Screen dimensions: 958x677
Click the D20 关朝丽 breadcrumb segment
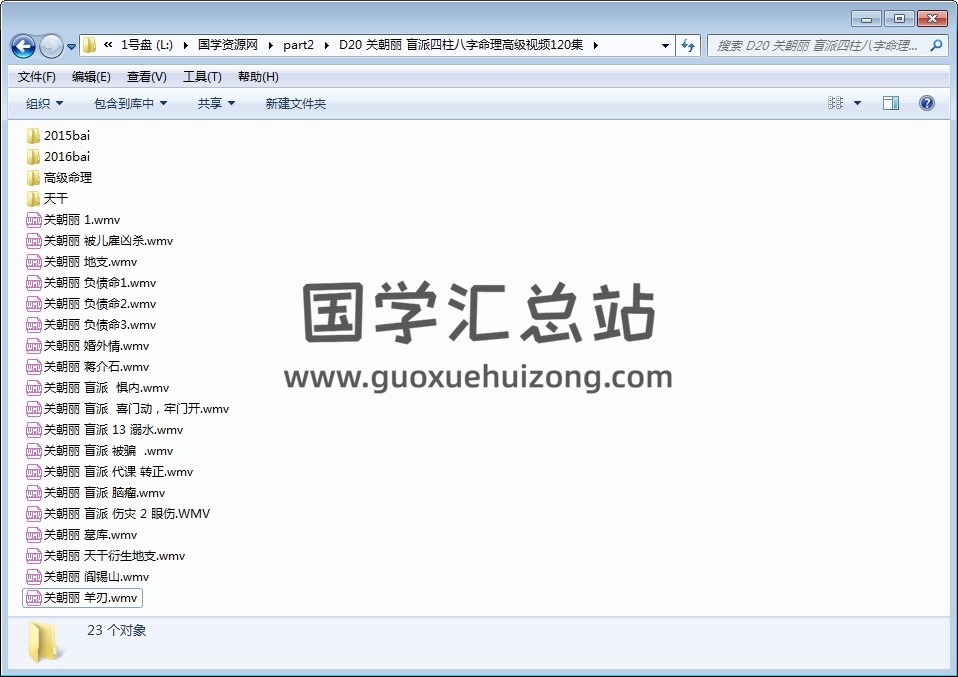point(461,45)
